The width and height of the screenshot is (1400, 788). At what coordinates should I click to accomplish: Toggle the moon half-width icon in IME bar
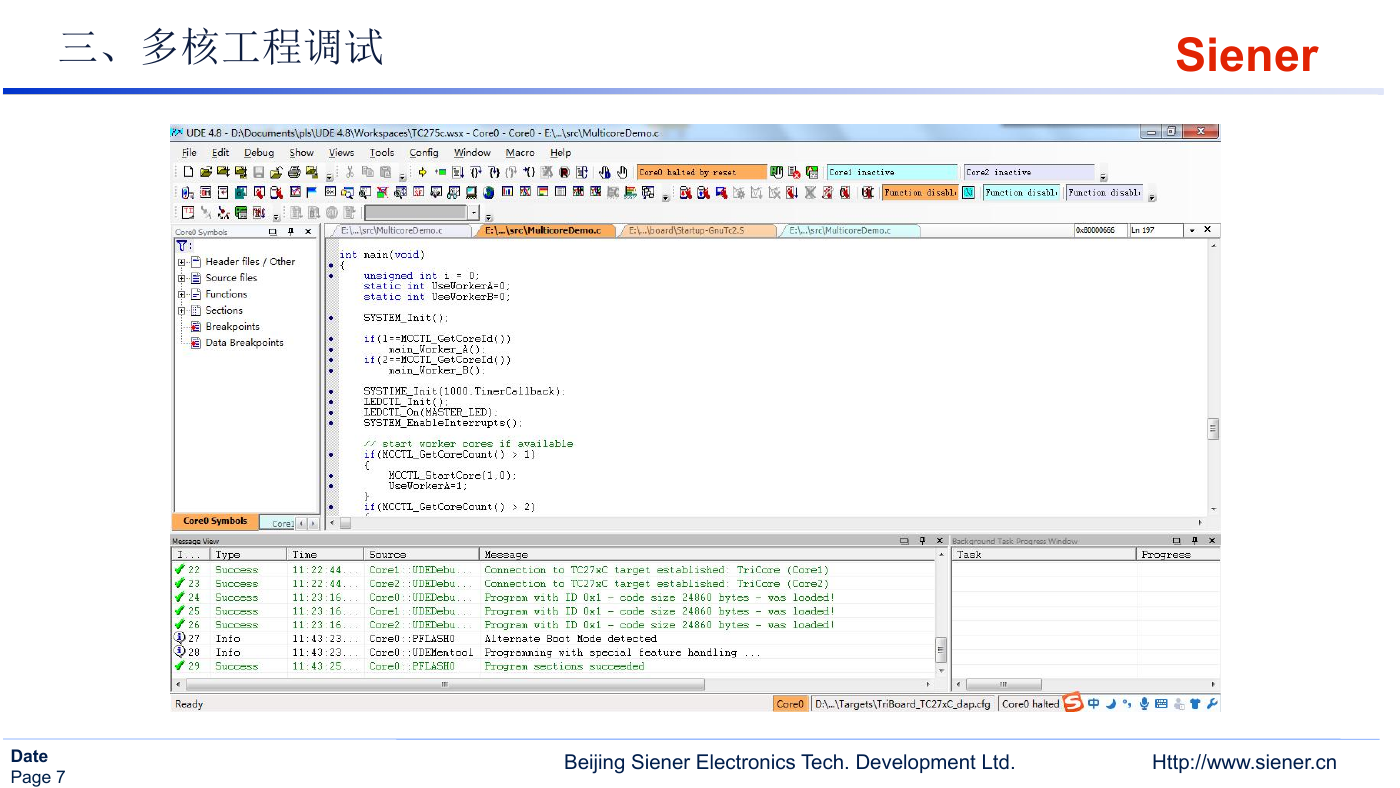tap(1111, 704)
